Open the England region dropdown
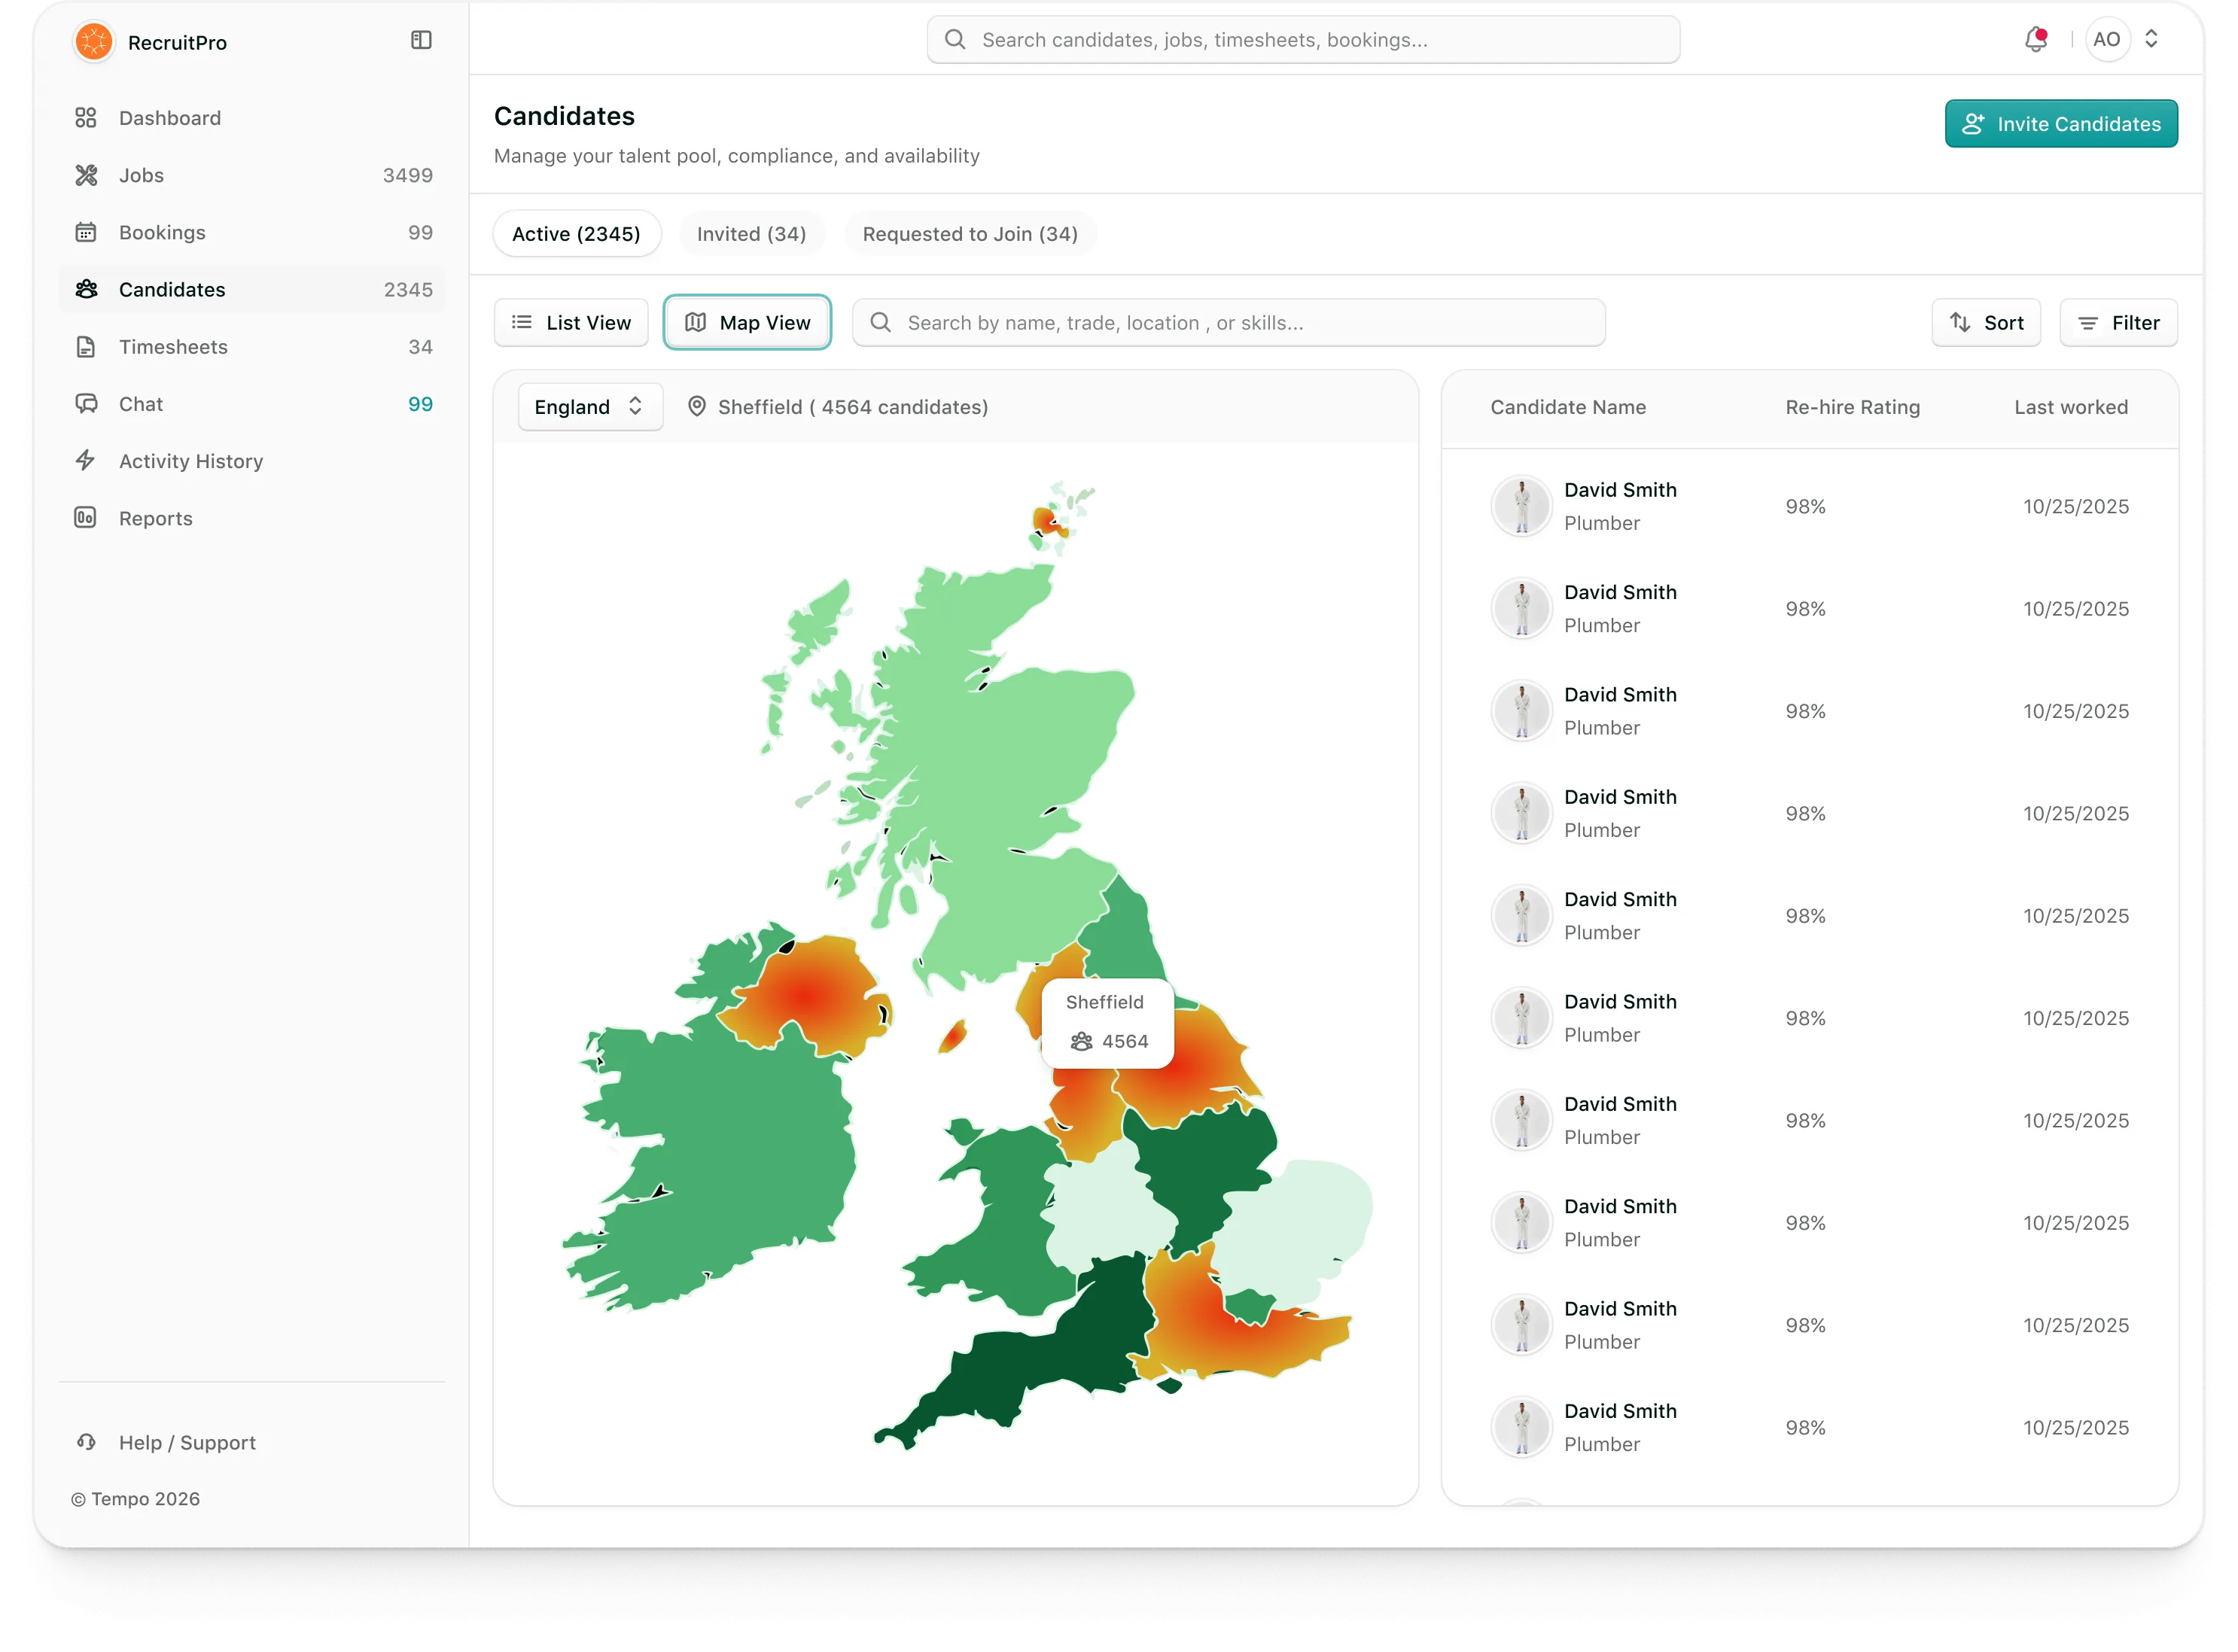 pos(590,407)
